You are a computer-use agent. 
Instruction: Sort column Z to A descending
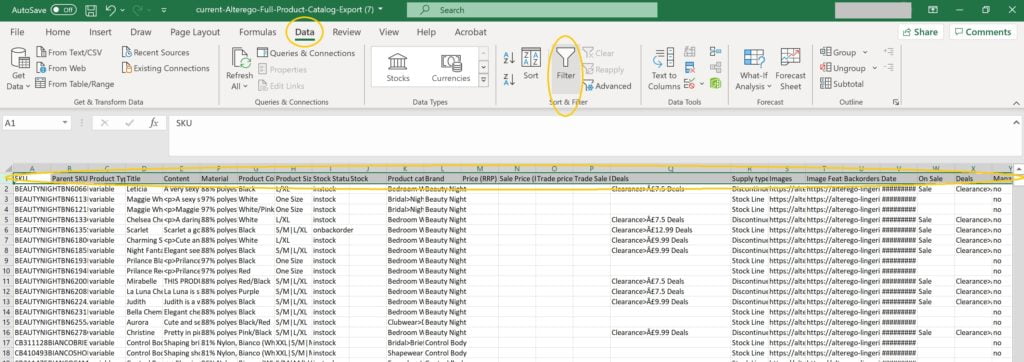pos(509,79)
